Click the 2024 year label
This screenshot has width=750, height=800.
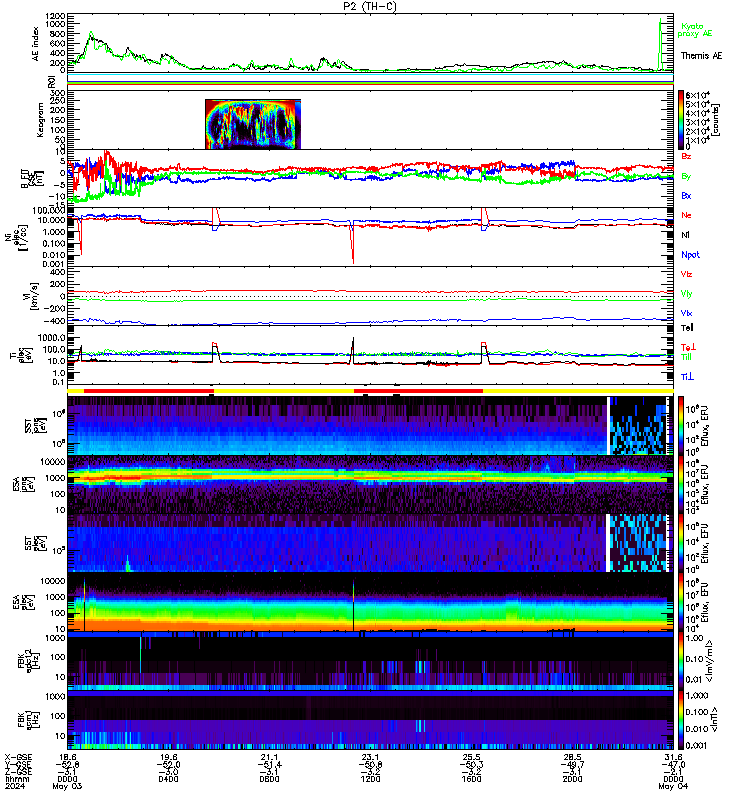coord(14,786)
